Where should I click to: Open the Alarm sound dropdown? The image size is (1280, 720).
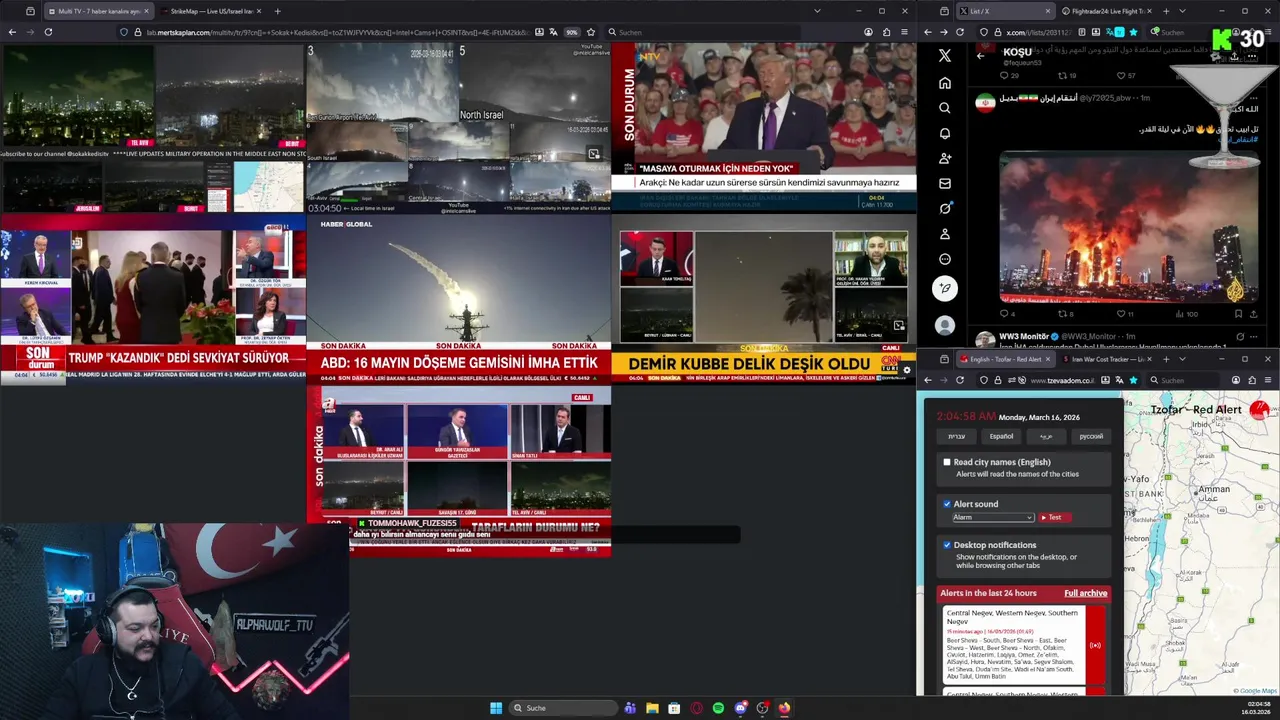[x=992, y=517]
